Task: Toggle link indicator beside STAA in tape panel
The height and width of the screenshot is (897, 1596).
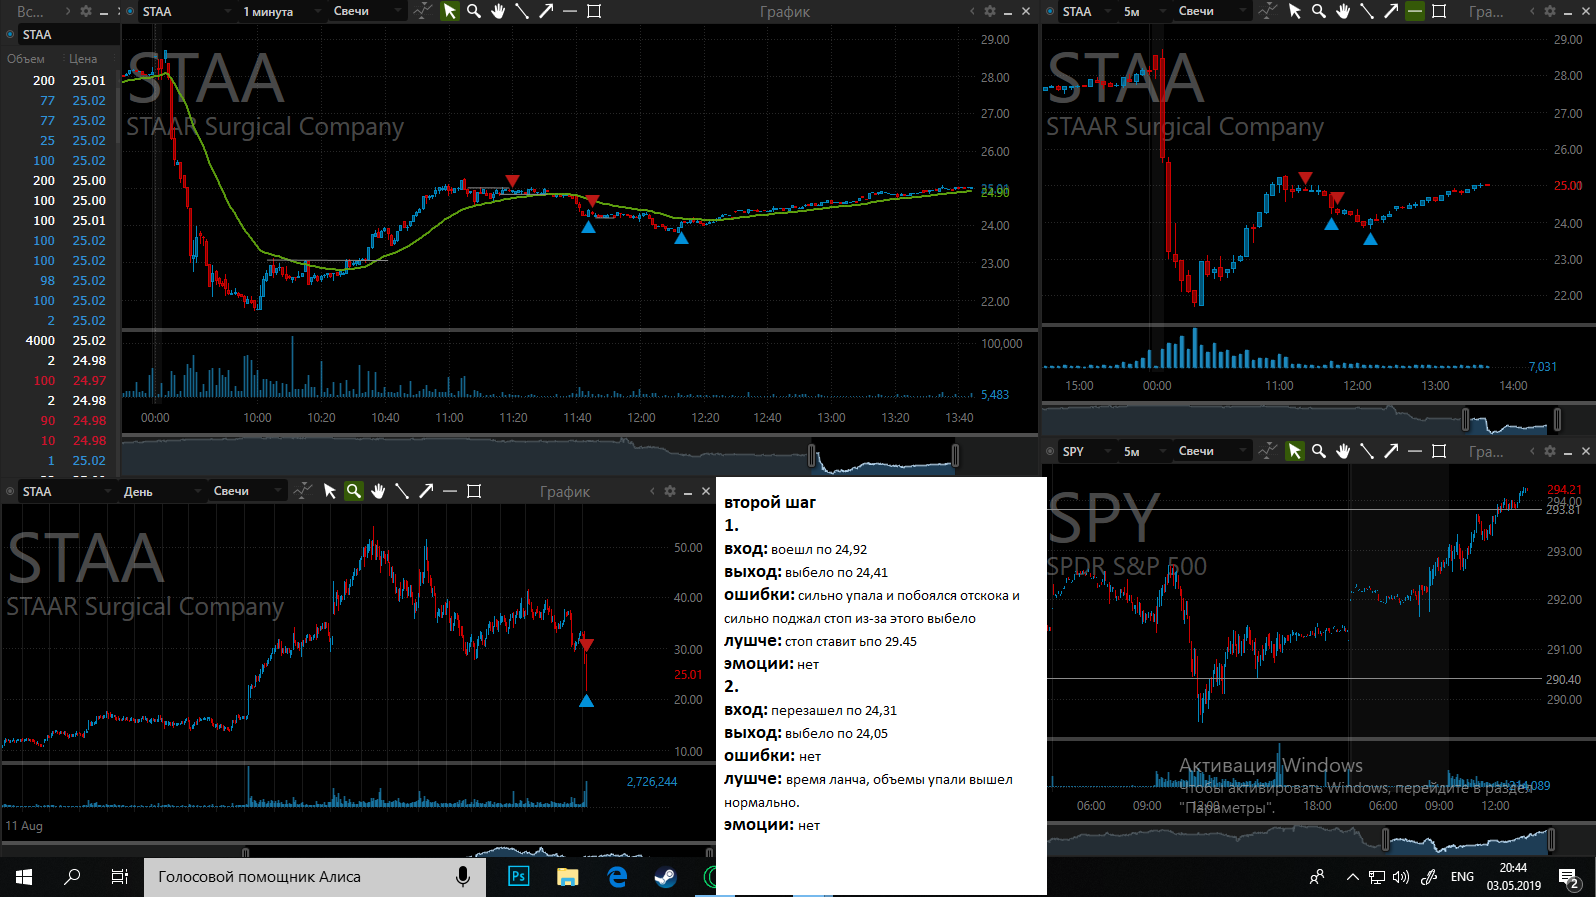Action: [x=10, y=34]
